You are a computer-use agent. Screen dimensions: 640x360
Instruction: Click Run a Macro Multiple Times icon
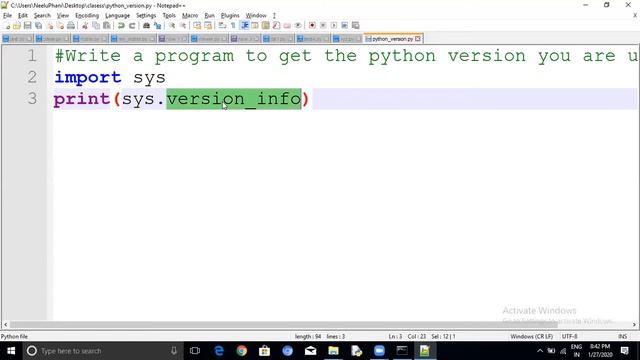click(344, 25)
